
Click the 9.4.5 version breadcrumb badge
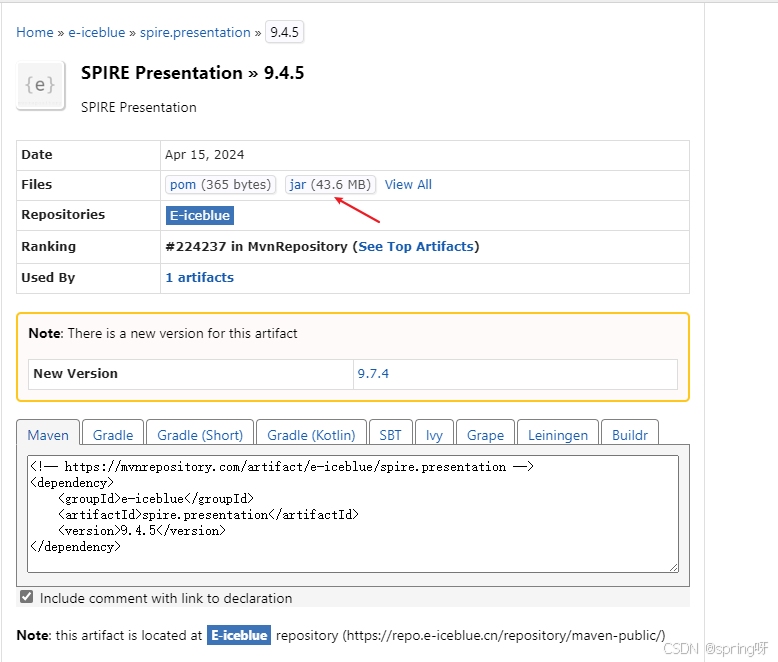pyautogui.click(x=284, y=32)
